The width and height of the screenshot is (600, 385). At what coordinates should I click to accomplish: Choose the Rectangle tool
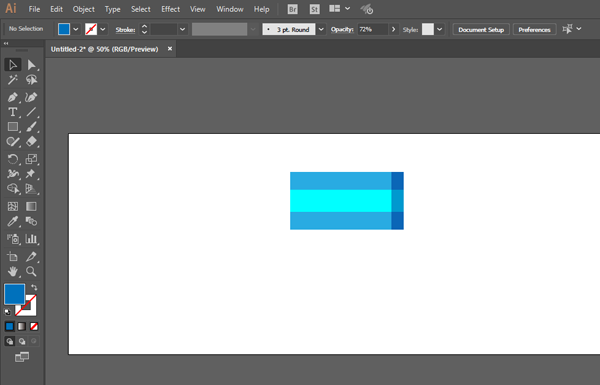[x=12, y=127]
